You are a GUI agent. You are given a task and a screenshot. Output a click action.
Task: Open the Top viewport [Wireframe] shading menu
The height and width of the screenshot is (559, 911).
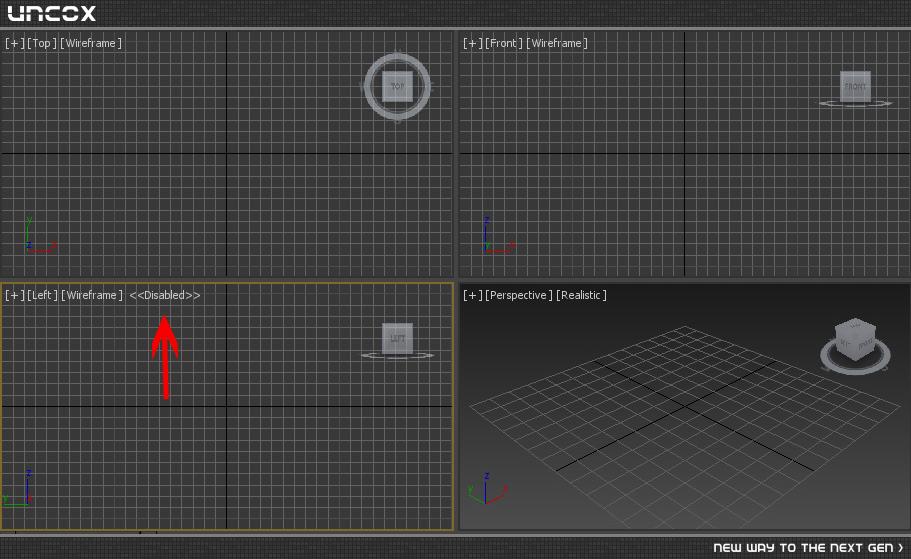tap(91, 43)
